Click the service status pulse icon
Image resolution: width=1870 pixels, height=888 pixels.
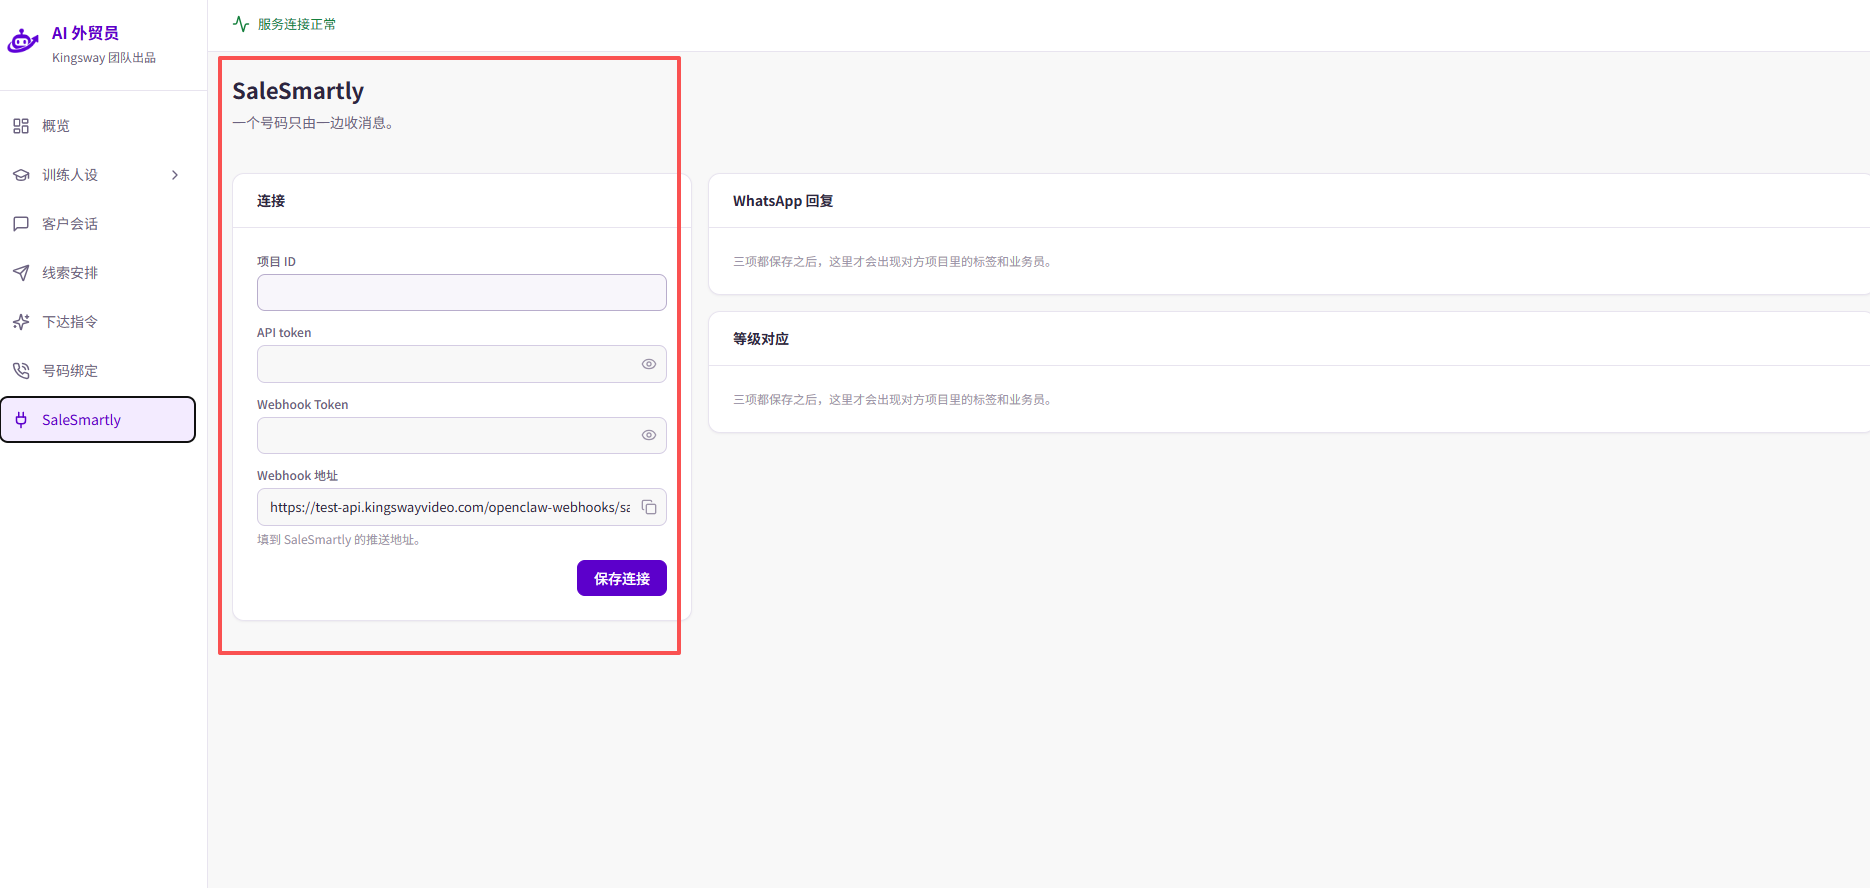pos(241,24)
